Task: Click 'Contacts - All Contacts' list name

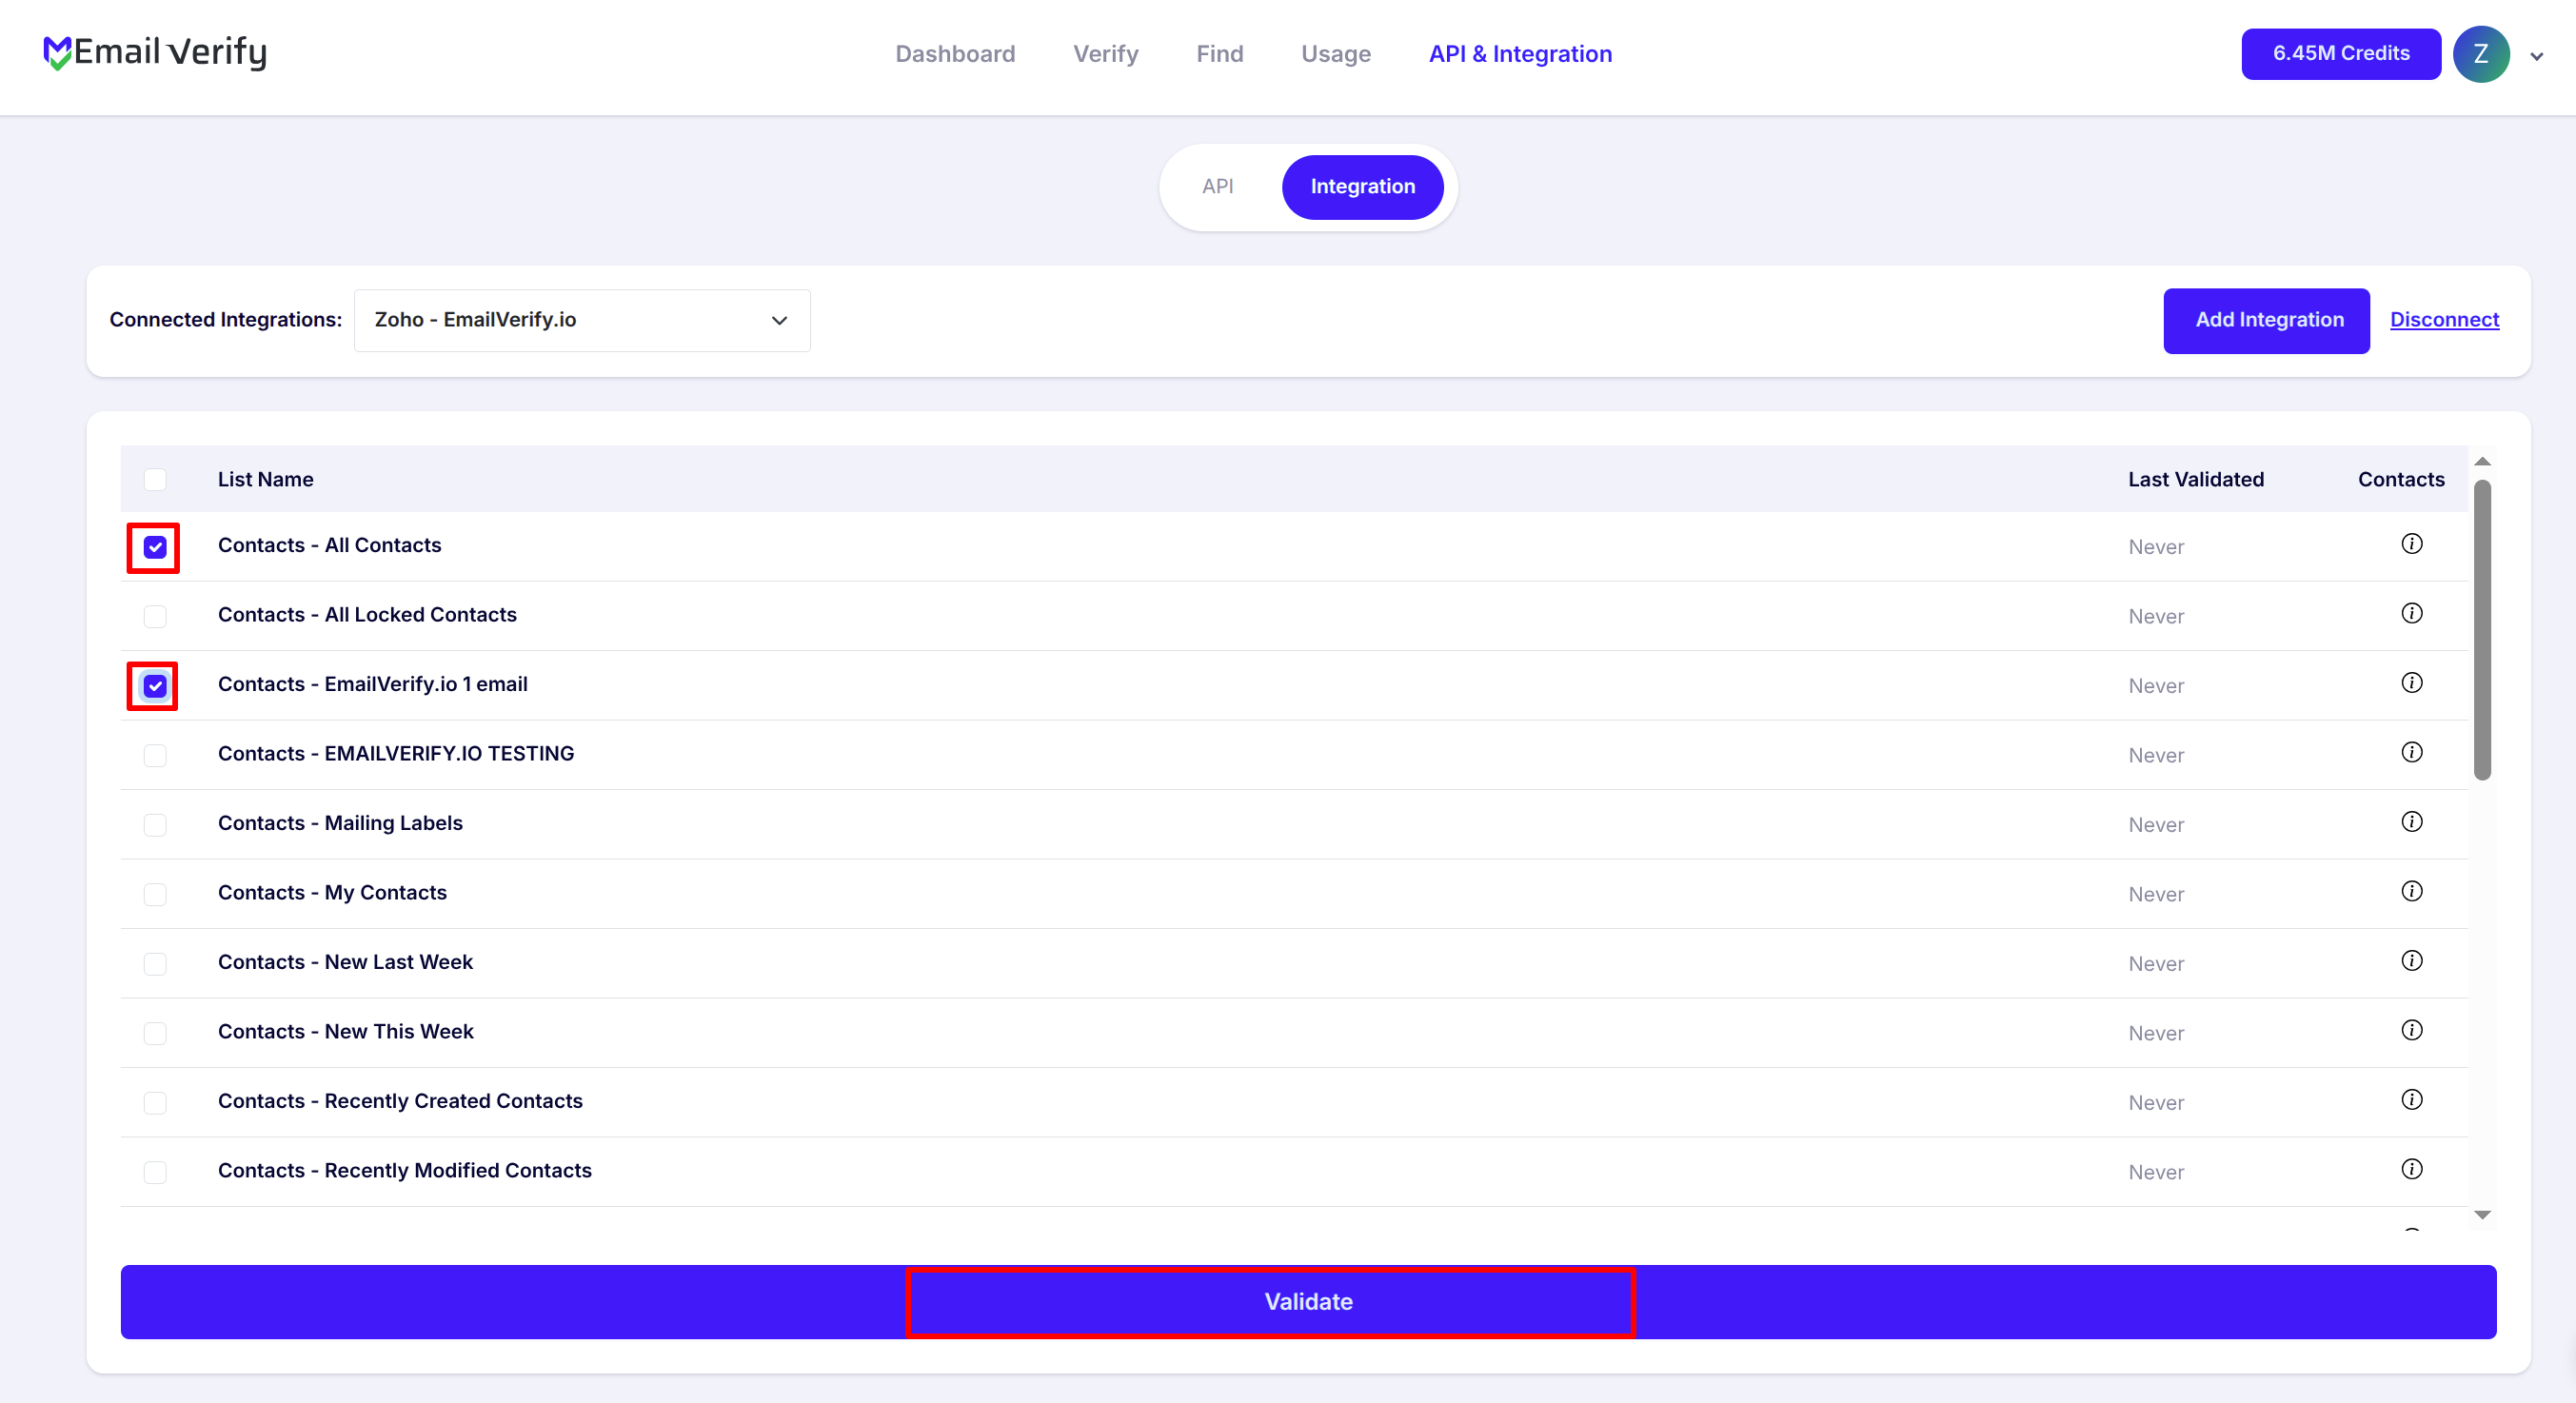Action: tap(330, 545)
